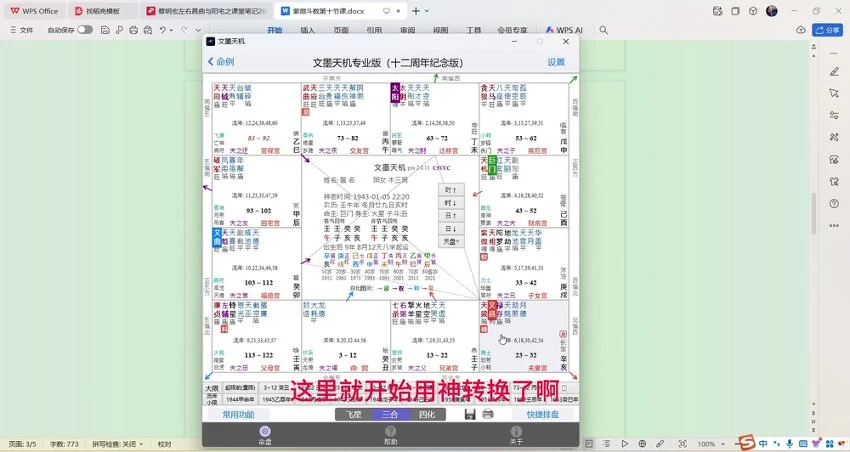Image resolution: width=850 pixels, height=452 pixels.
Task: Click the Sogou input method S icon
Action: pos(746,443)
